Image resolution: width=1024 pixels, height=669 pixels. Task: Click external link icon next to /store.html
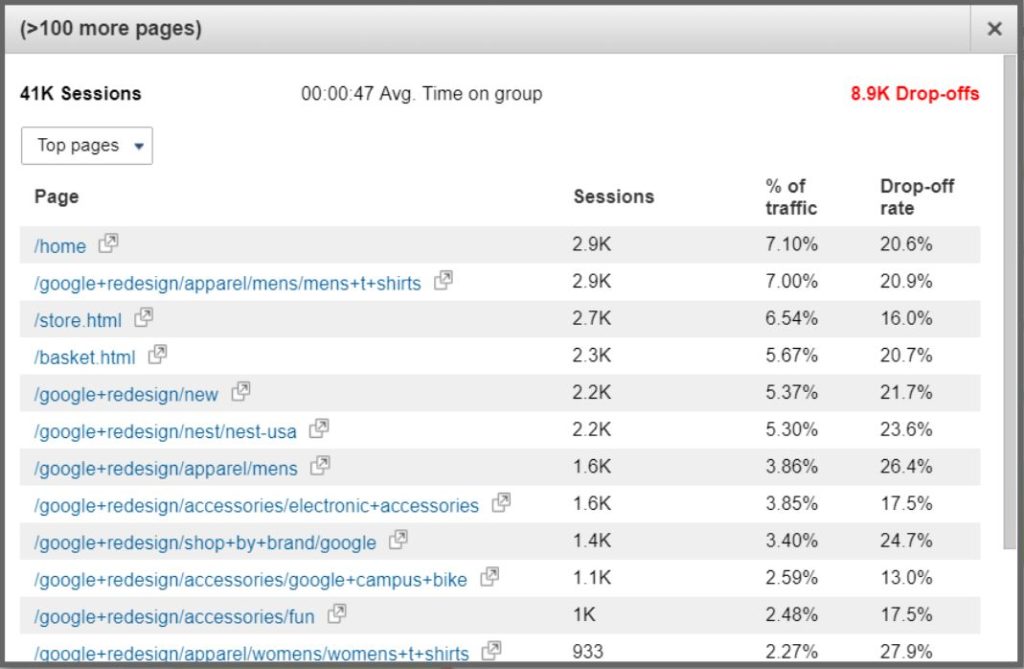[145, 318]
